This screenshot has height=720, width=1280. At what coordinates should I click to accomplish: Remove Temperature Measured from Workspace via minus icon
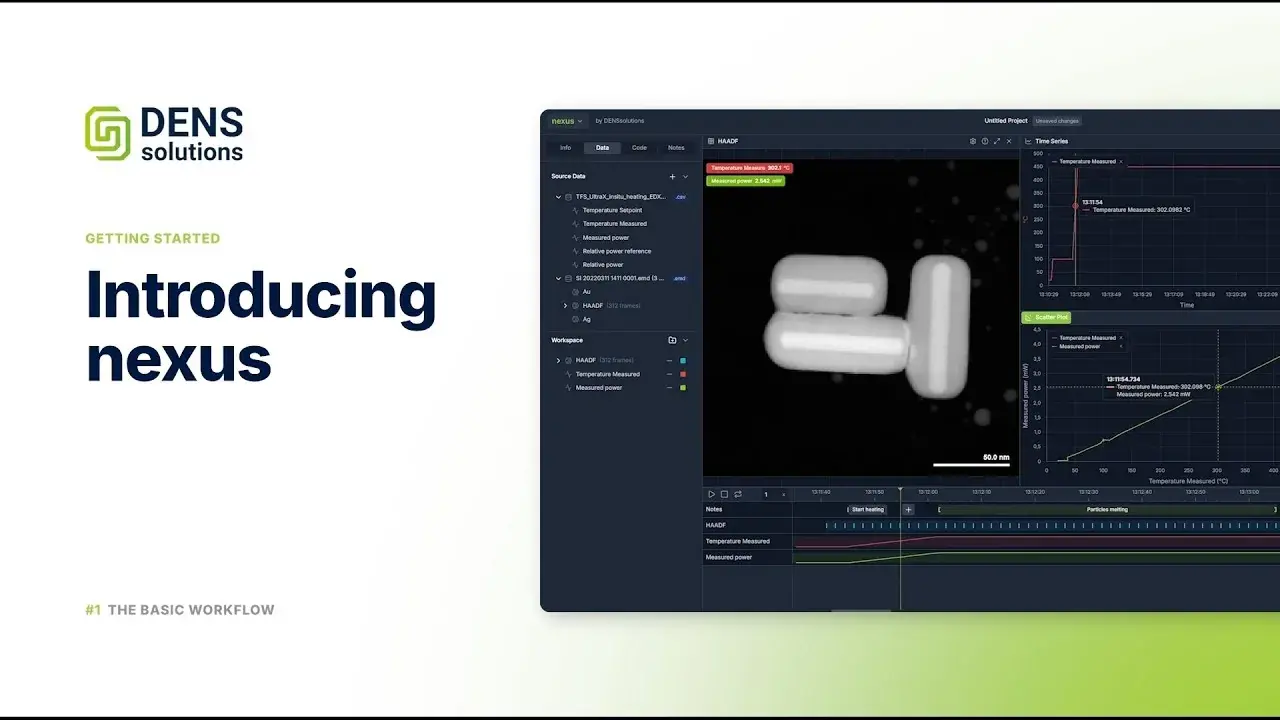(669, 374)
